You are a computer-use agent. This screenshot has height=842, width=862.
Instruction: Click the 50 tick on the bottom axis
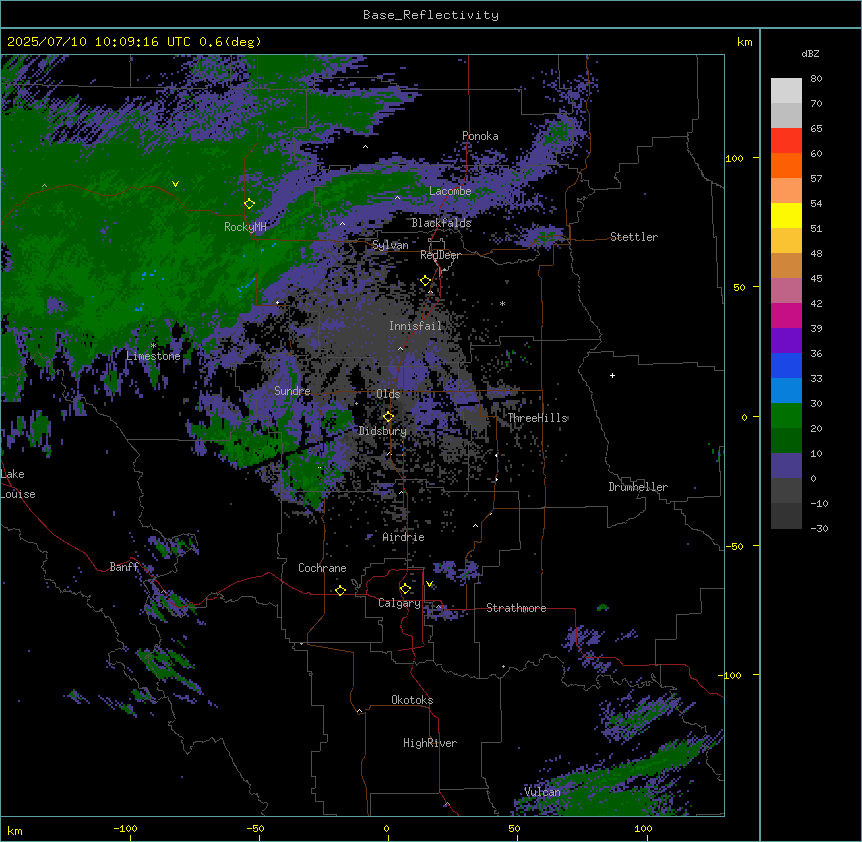pyautogui.click(x=515, y=828)
